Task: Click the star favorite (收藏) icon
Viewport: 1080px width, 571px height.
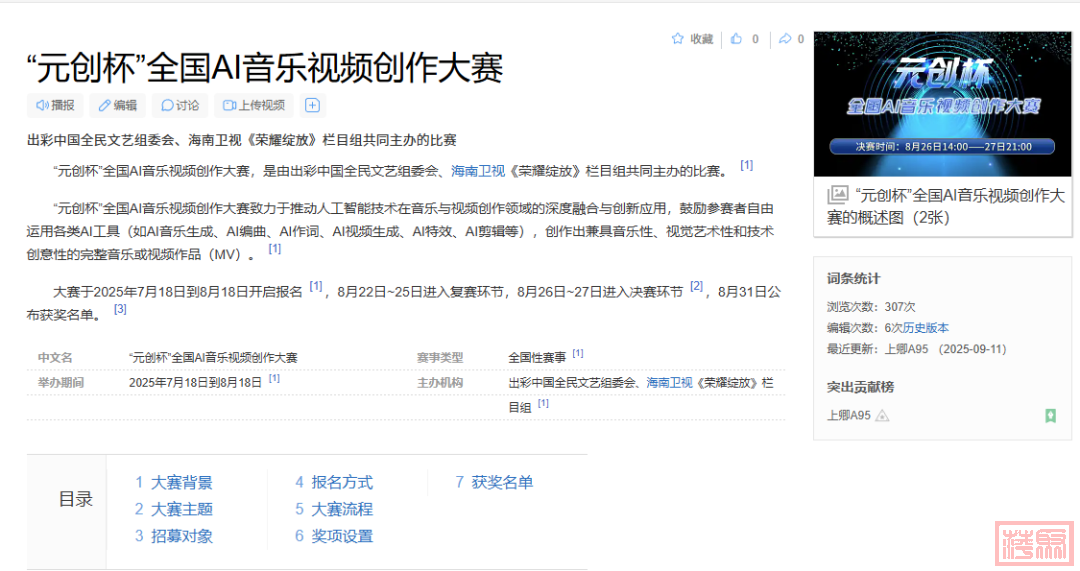Action: pyautogui.click(x=678, y=39)
